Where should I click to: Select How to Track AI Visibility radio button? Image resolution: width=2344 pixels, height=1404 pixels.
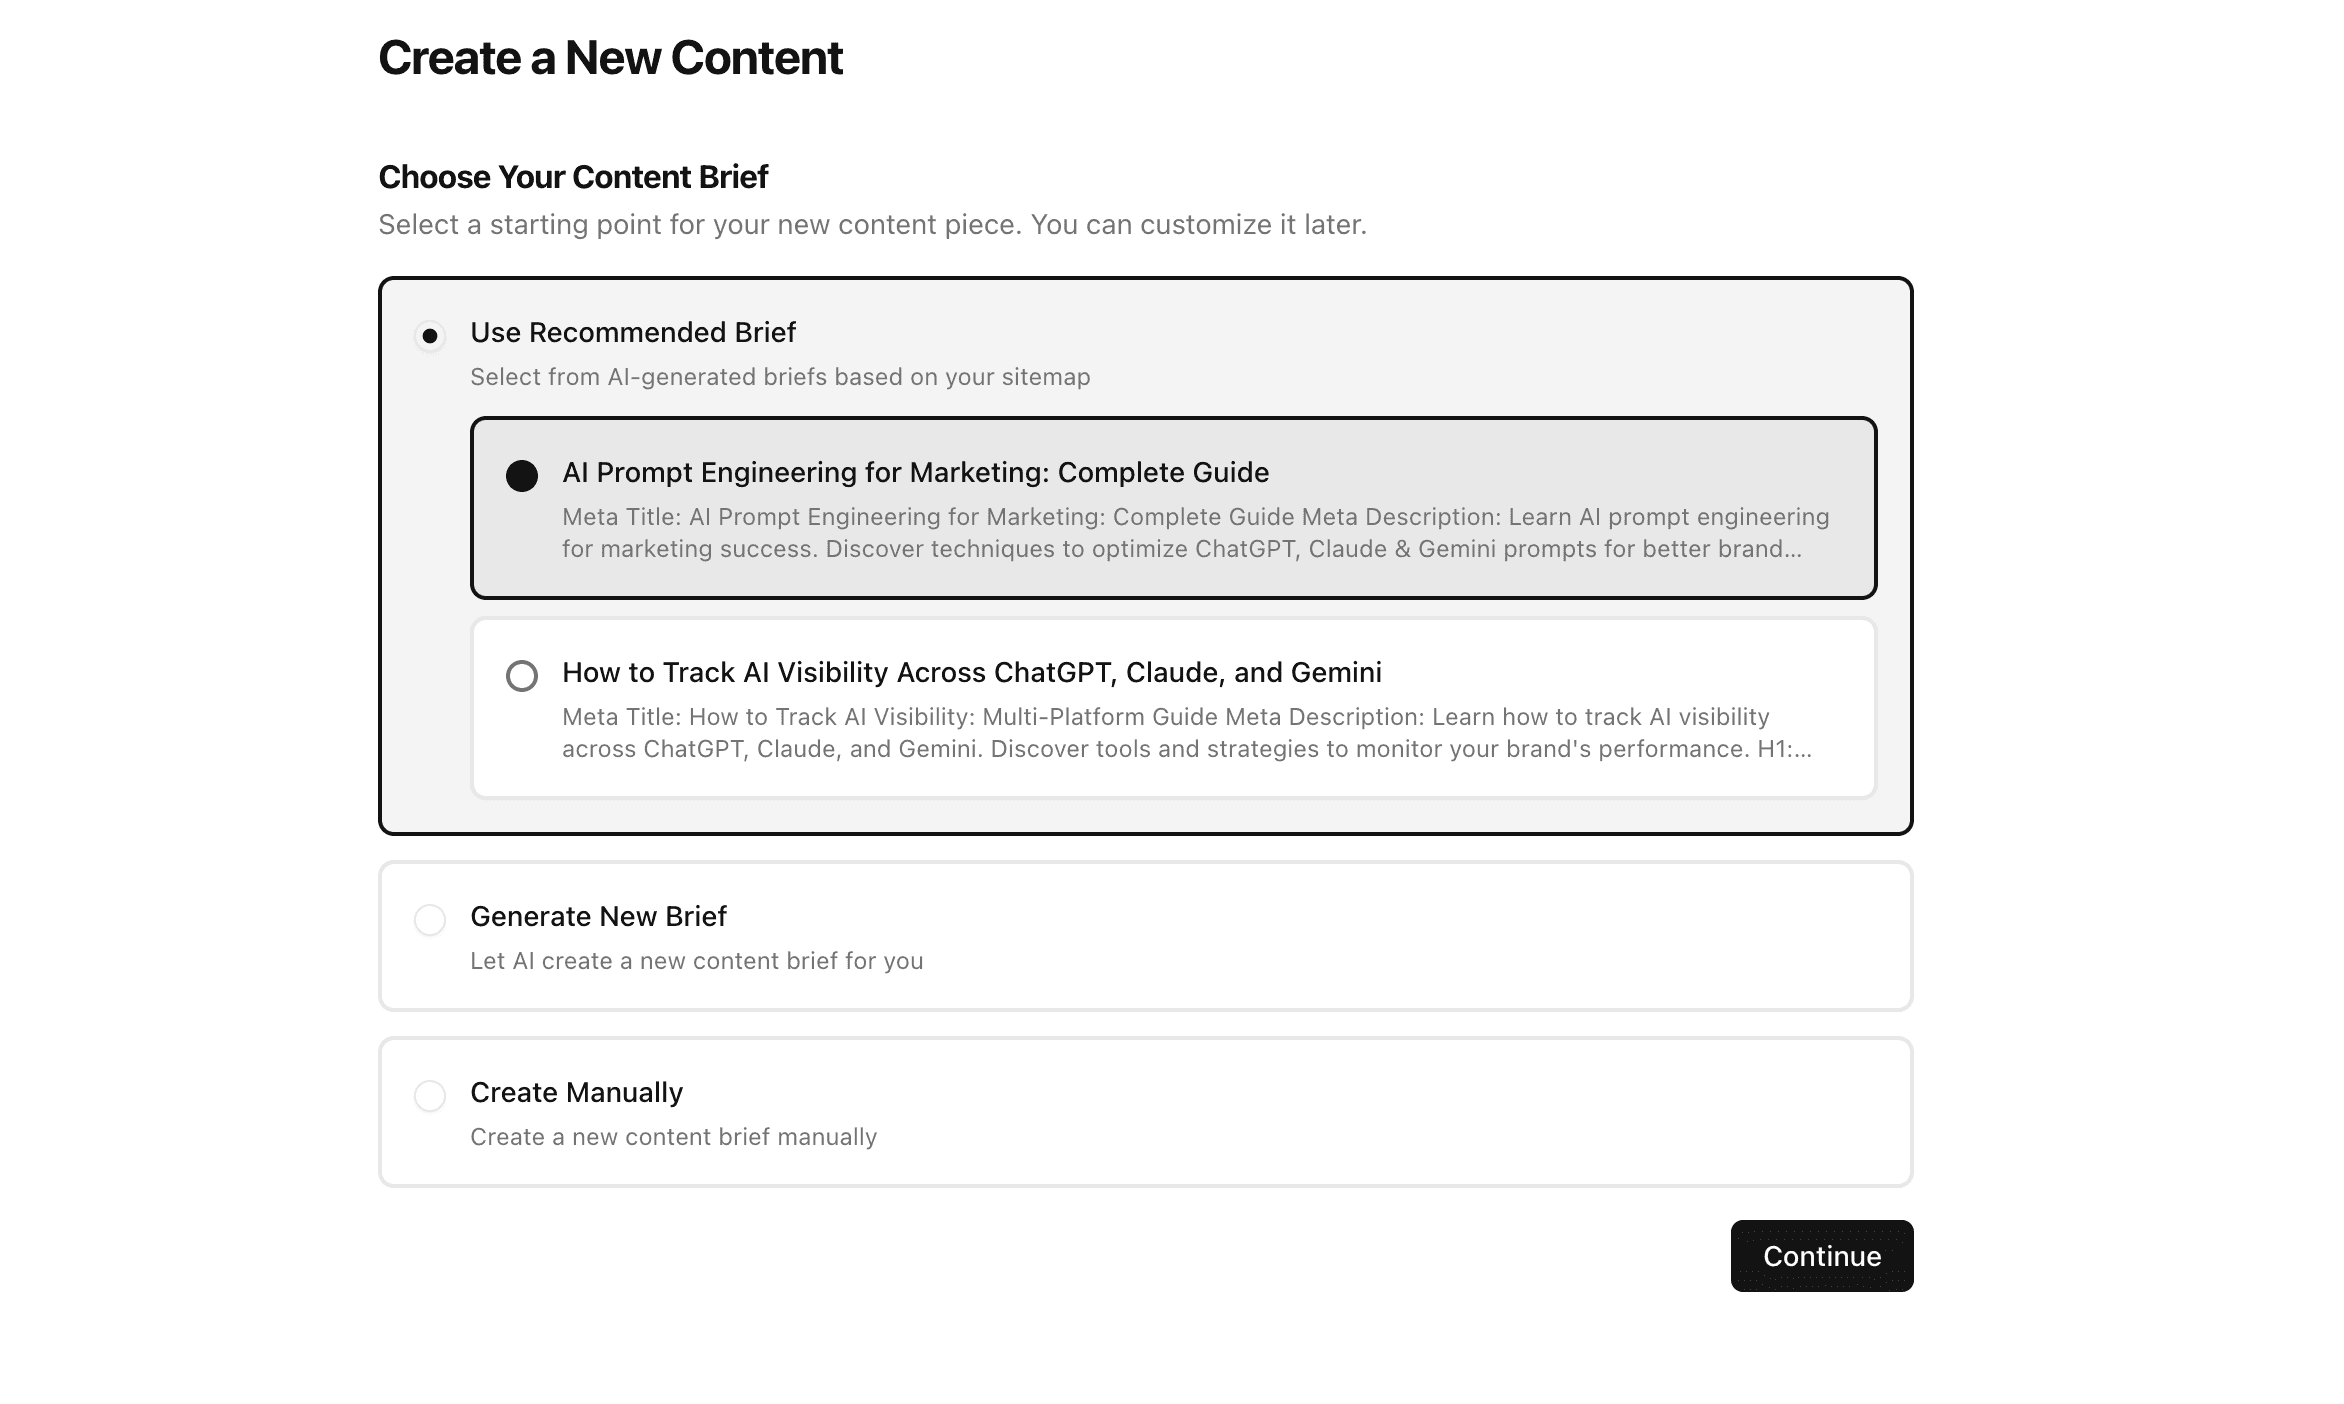tap(522, 676)
